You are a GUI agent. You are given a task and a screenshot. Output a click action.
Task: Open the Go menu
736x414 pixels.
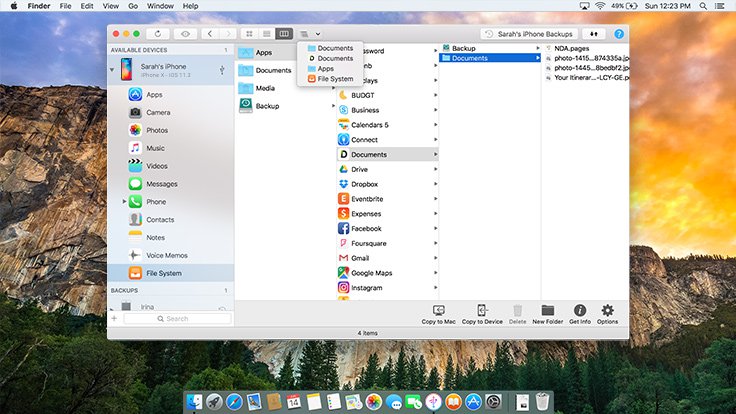tap(133, 6)
